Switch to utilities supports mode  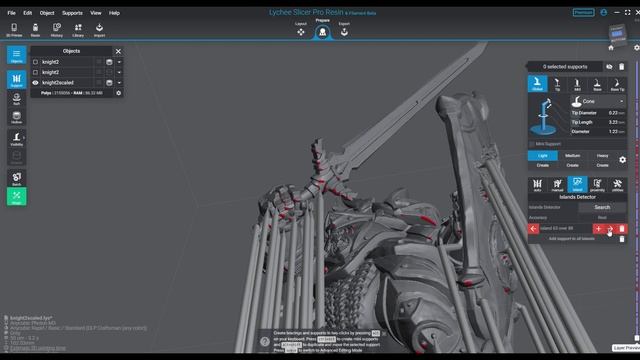click(x=618, y=185)
